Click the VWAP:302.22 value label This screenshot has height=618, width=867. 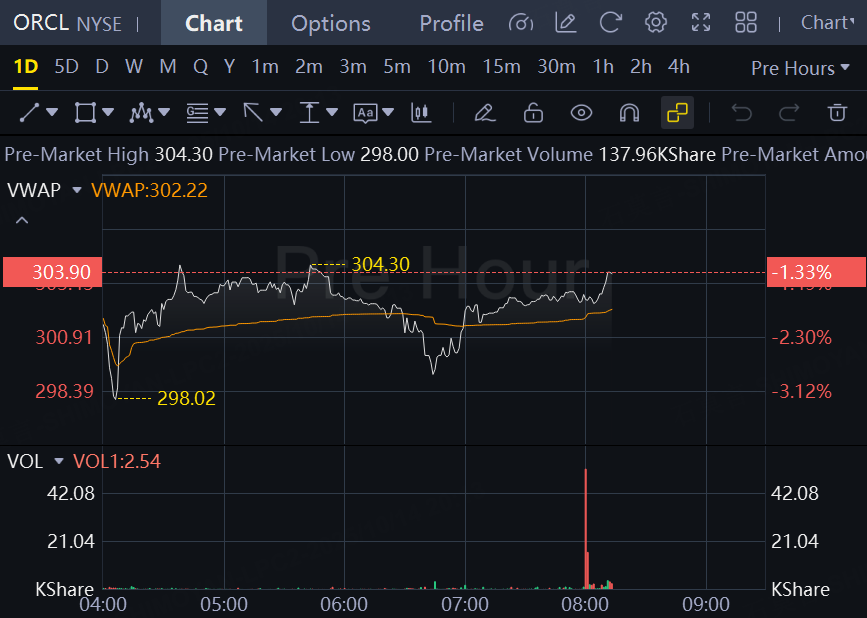(149, 190)
